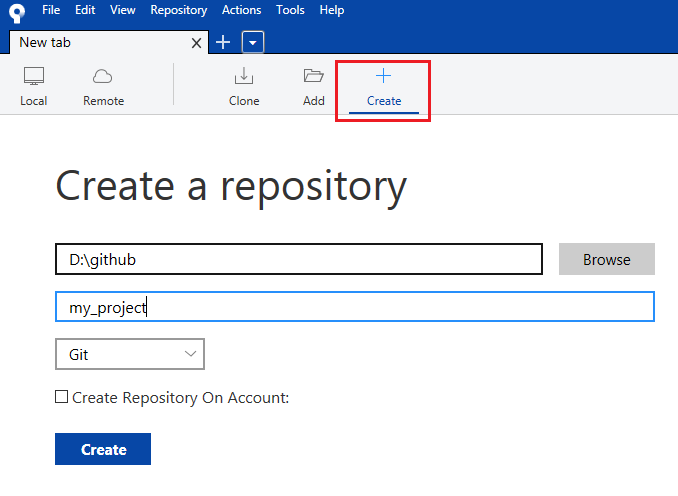
Task: Open the Remote repositories cloud icon
Action: [x=103, y=77]
